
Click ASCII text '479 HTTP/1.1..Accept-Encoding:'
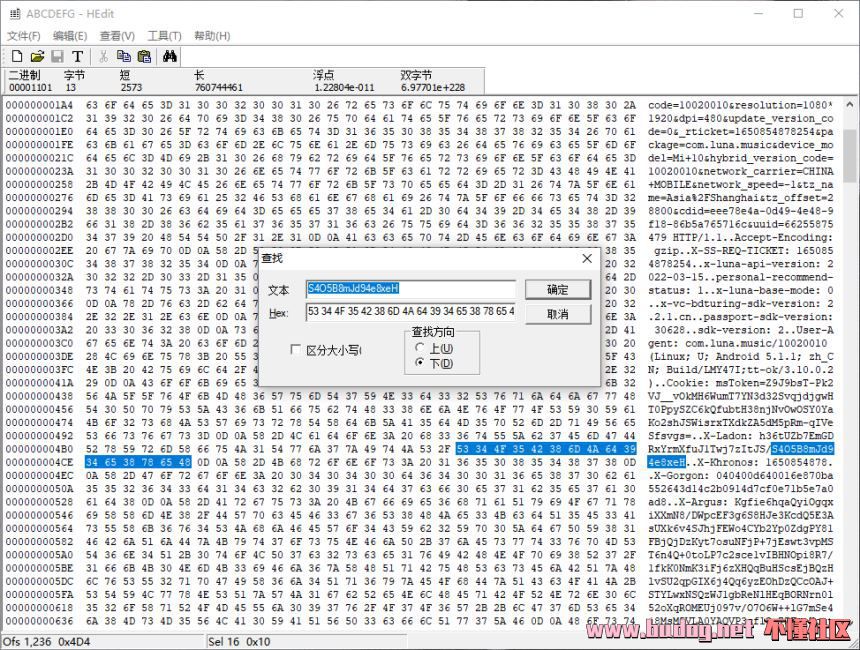[x=741, y=238]
